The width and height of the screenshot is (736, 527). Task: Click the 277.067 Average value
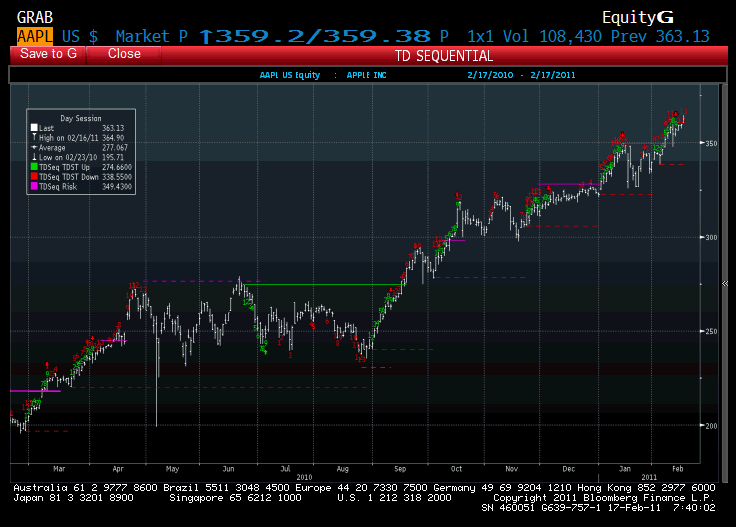tap(115, 147)
